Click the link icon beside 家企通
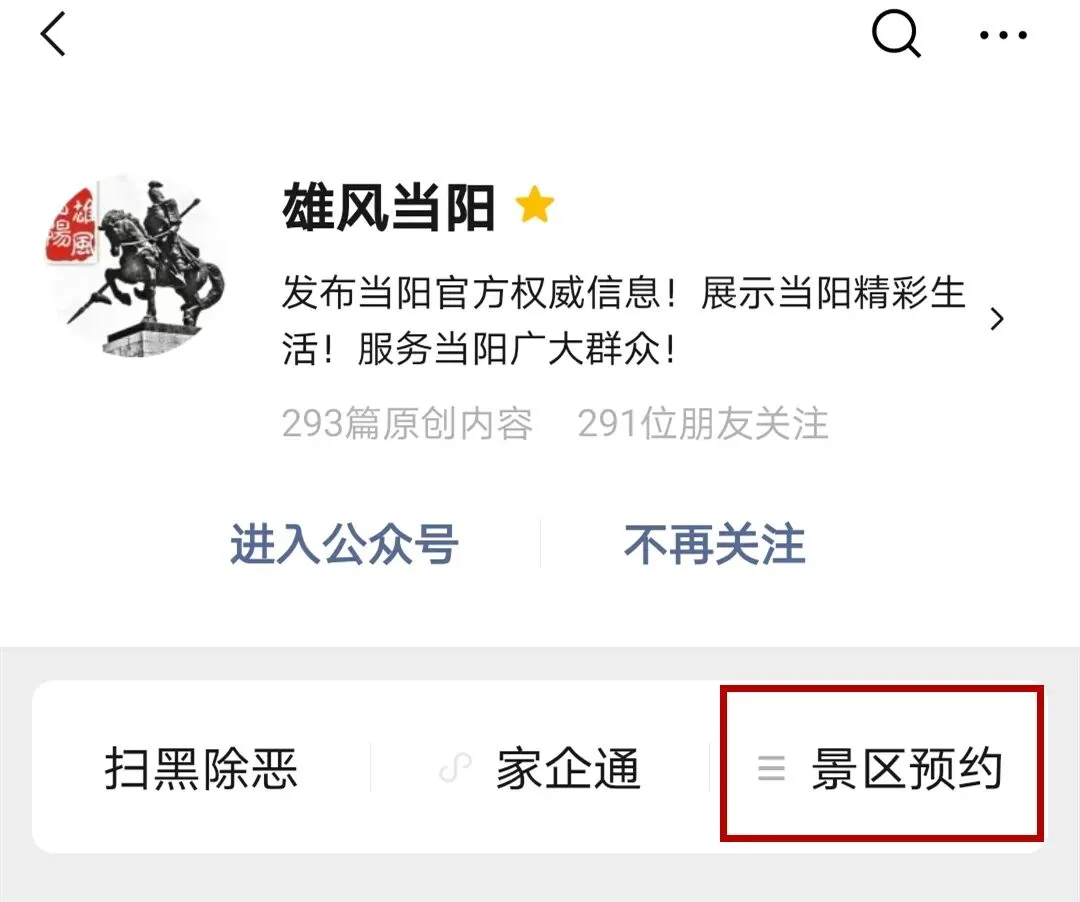The image size is (1080, 902). pyautogui.click(x=455, y=768)
